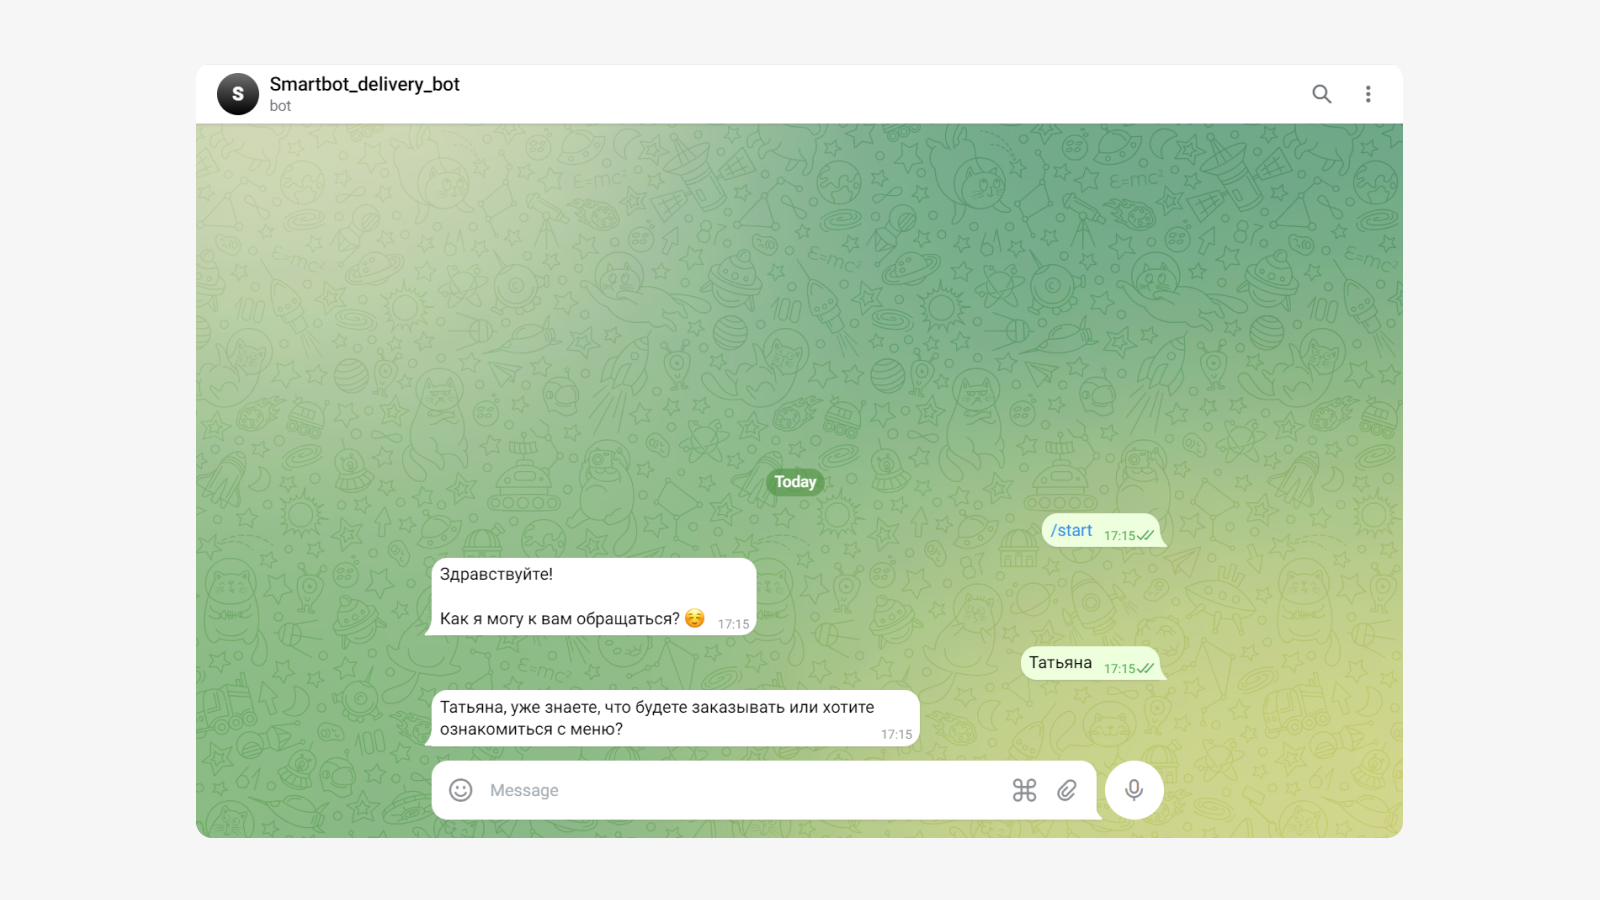Click the /start command link

click(1071, 531)
